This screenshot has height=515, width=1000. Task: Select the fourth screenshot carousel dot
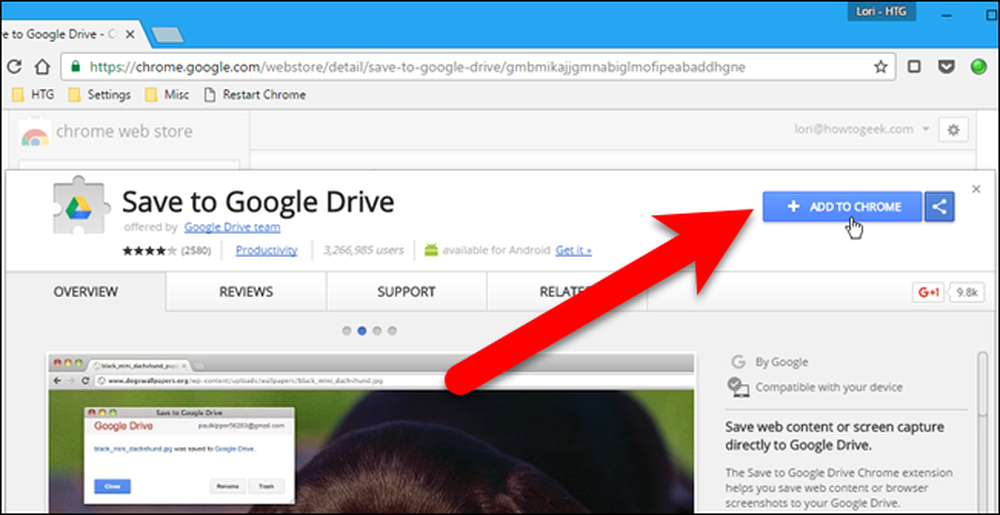pos(392,331)
